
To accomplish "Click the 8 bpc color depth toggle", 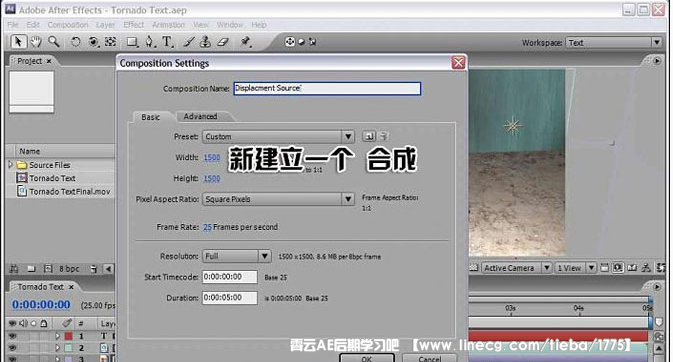I will click(x=69, y=269).
